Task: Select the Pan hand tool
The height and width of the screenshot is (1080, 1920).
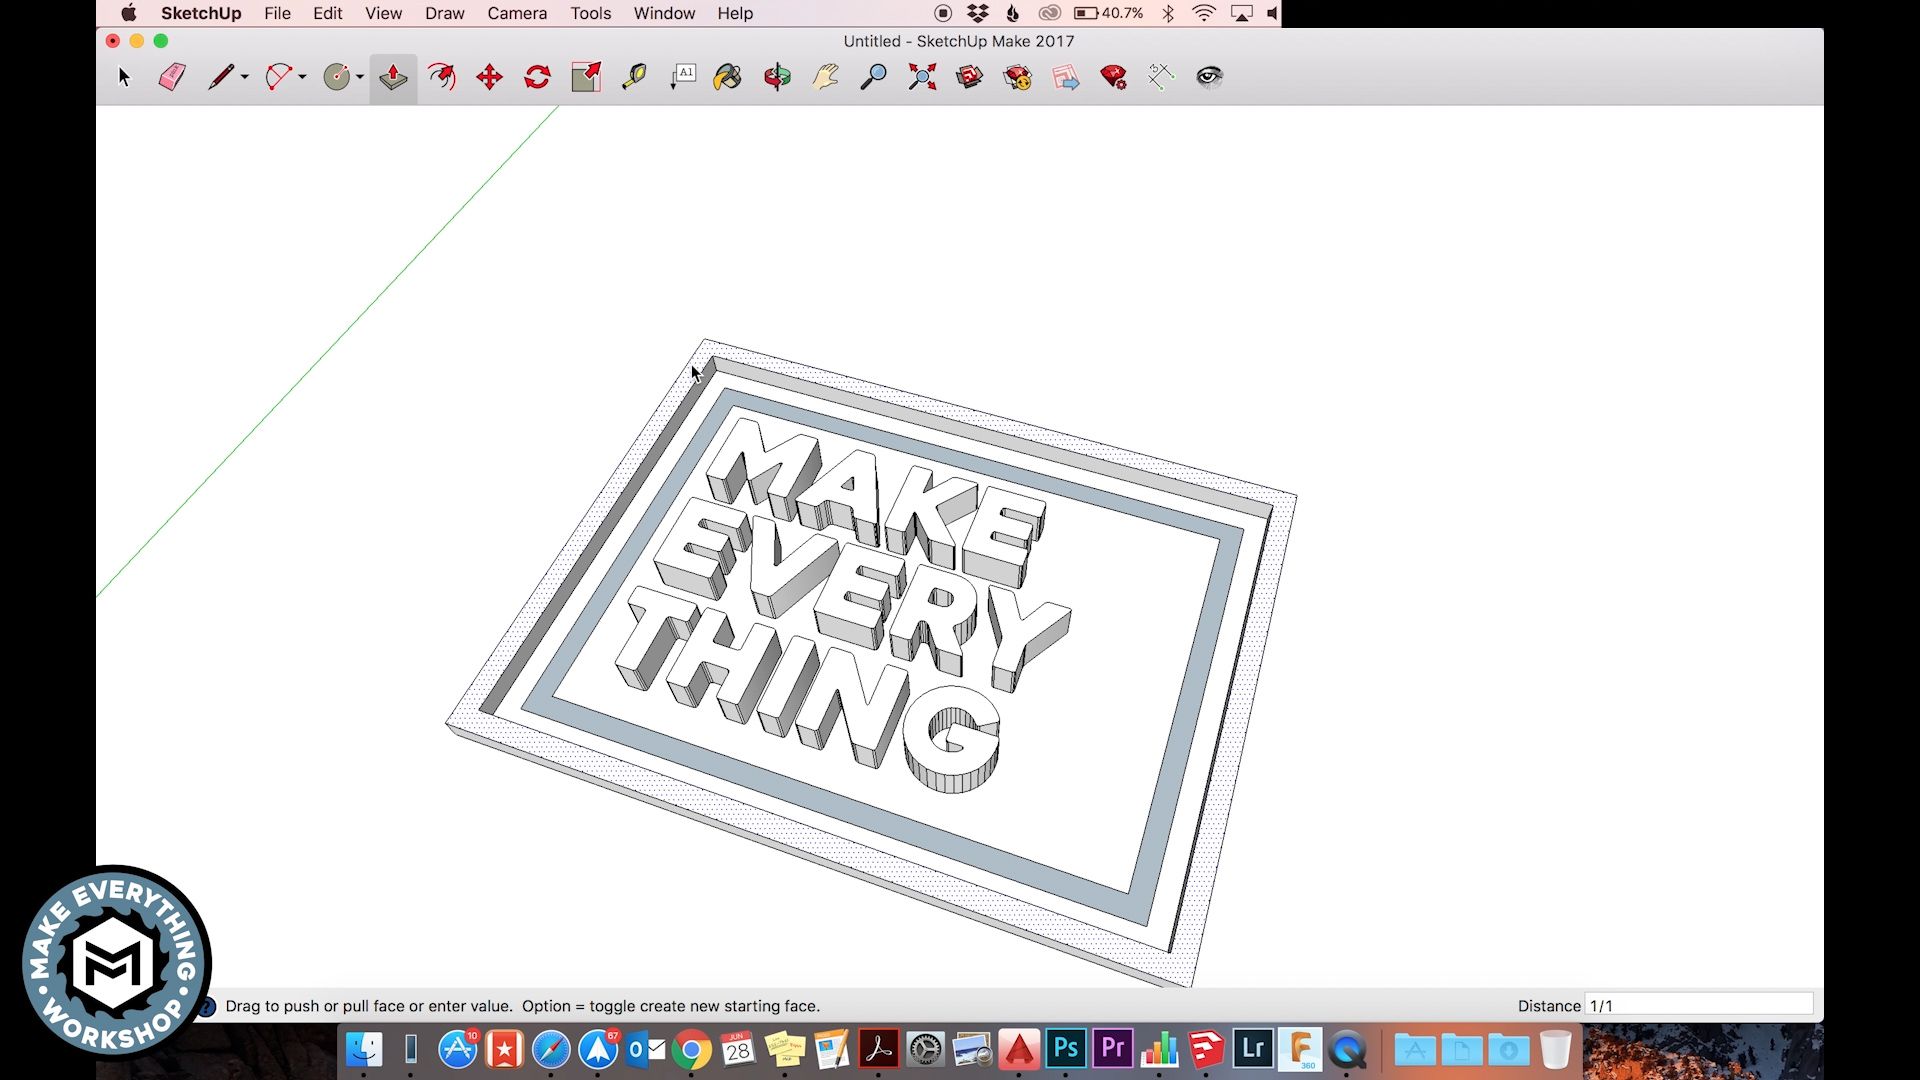Action: [x=823, y=76]
